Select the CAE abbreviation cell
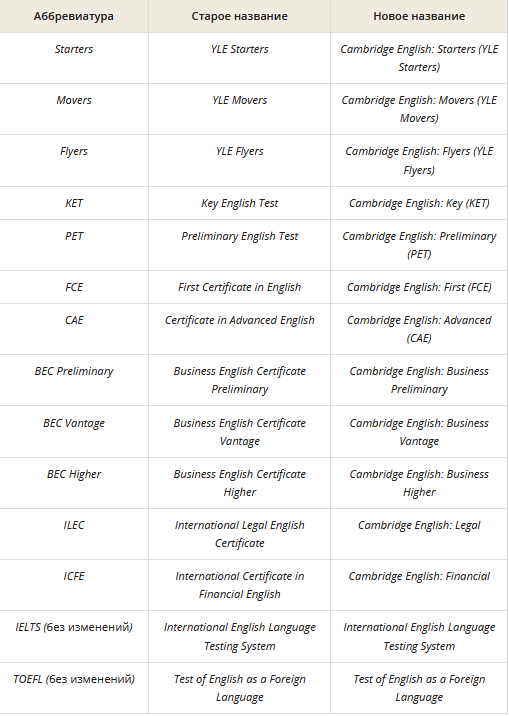Image resolution: width=509 pixels, height=716 pixels. pyautogui.click(x=73, y=329)
